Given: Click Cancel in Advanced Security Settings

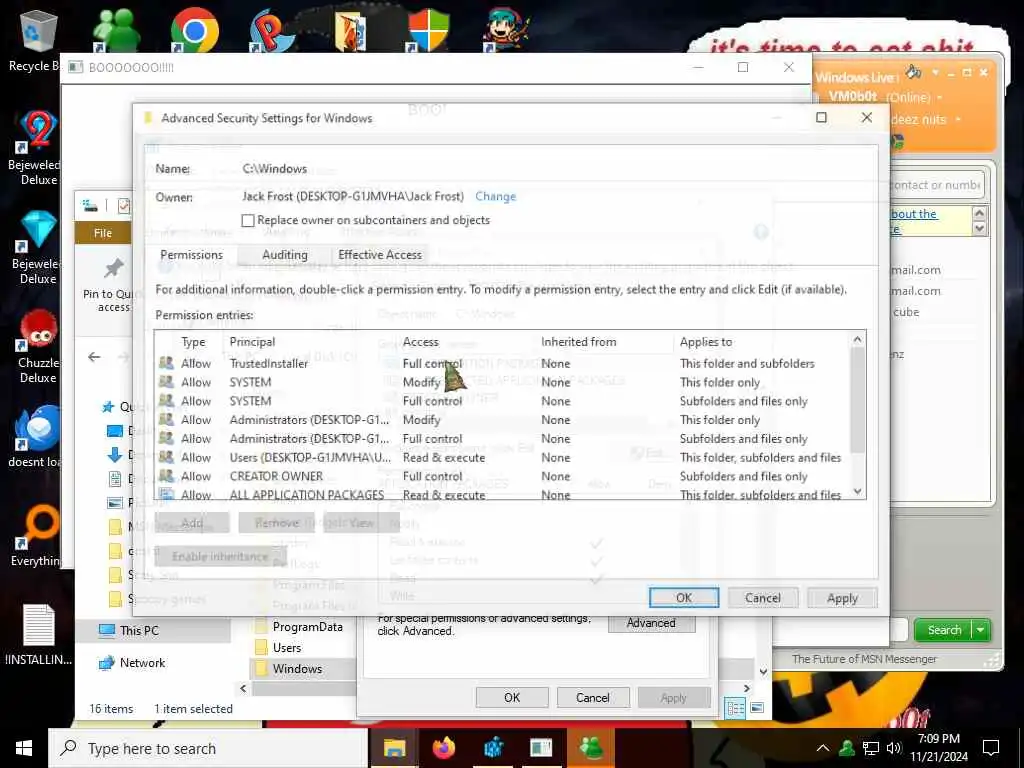Looking at the screenshot, I should (763, 598).
